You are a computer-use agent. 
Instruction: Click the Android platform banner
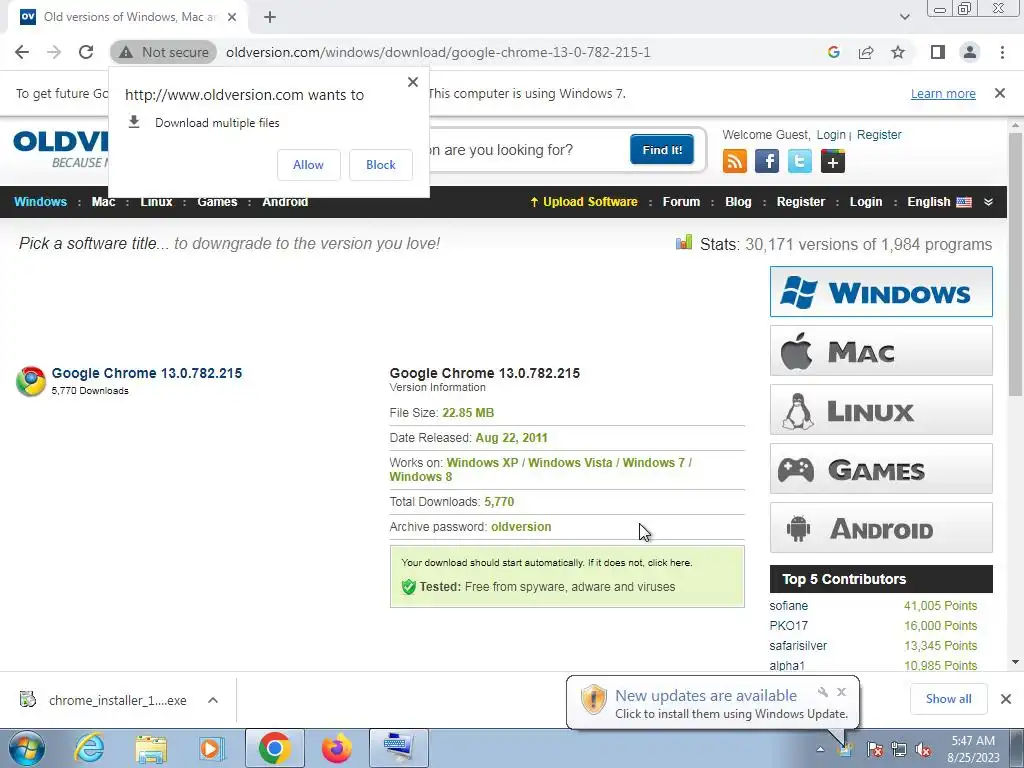pyautogui.click(x=881, y=528)
